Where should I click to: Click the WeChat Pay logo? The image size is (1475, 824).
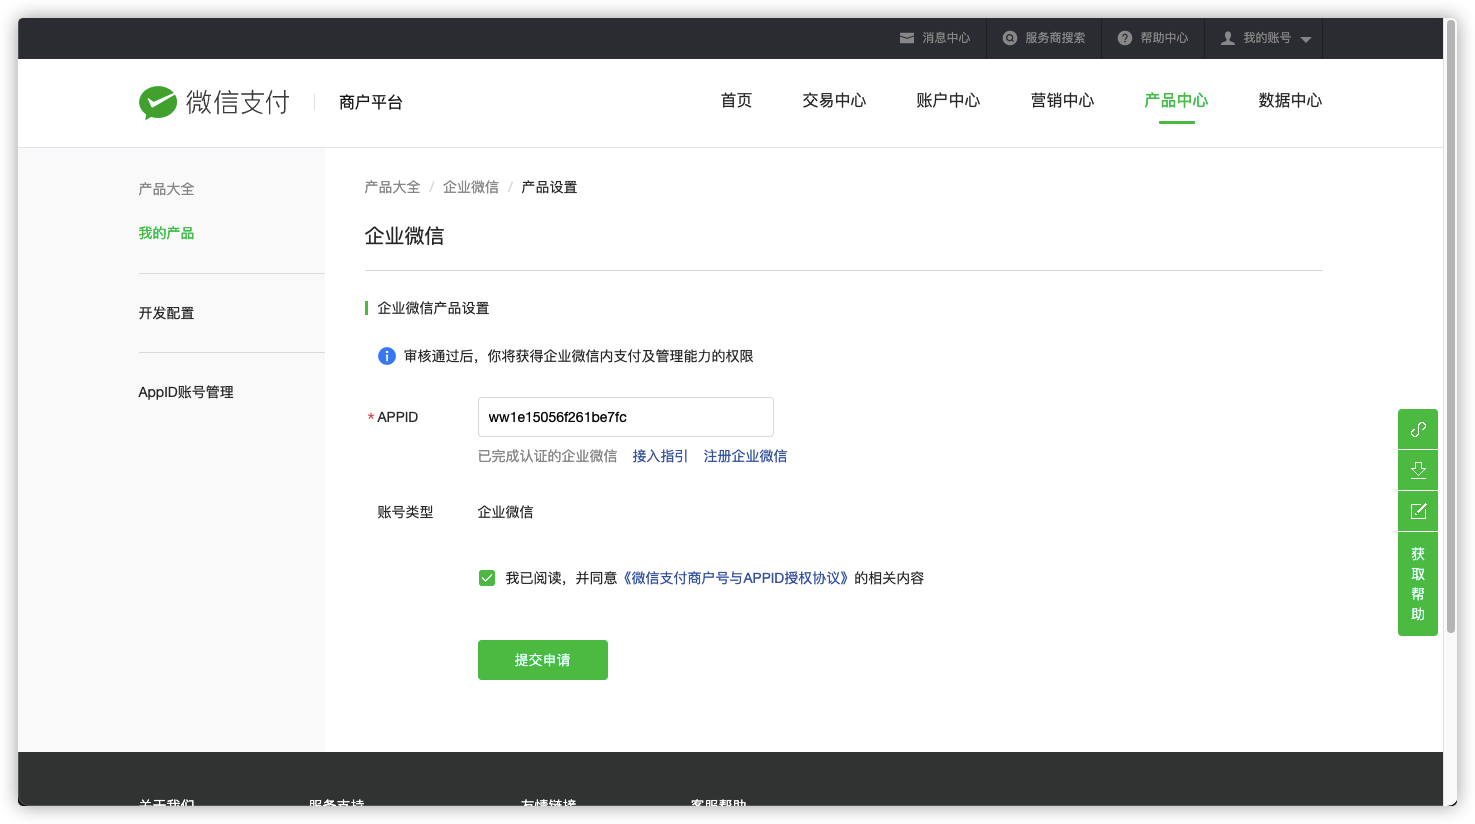[x=214, y=102]
